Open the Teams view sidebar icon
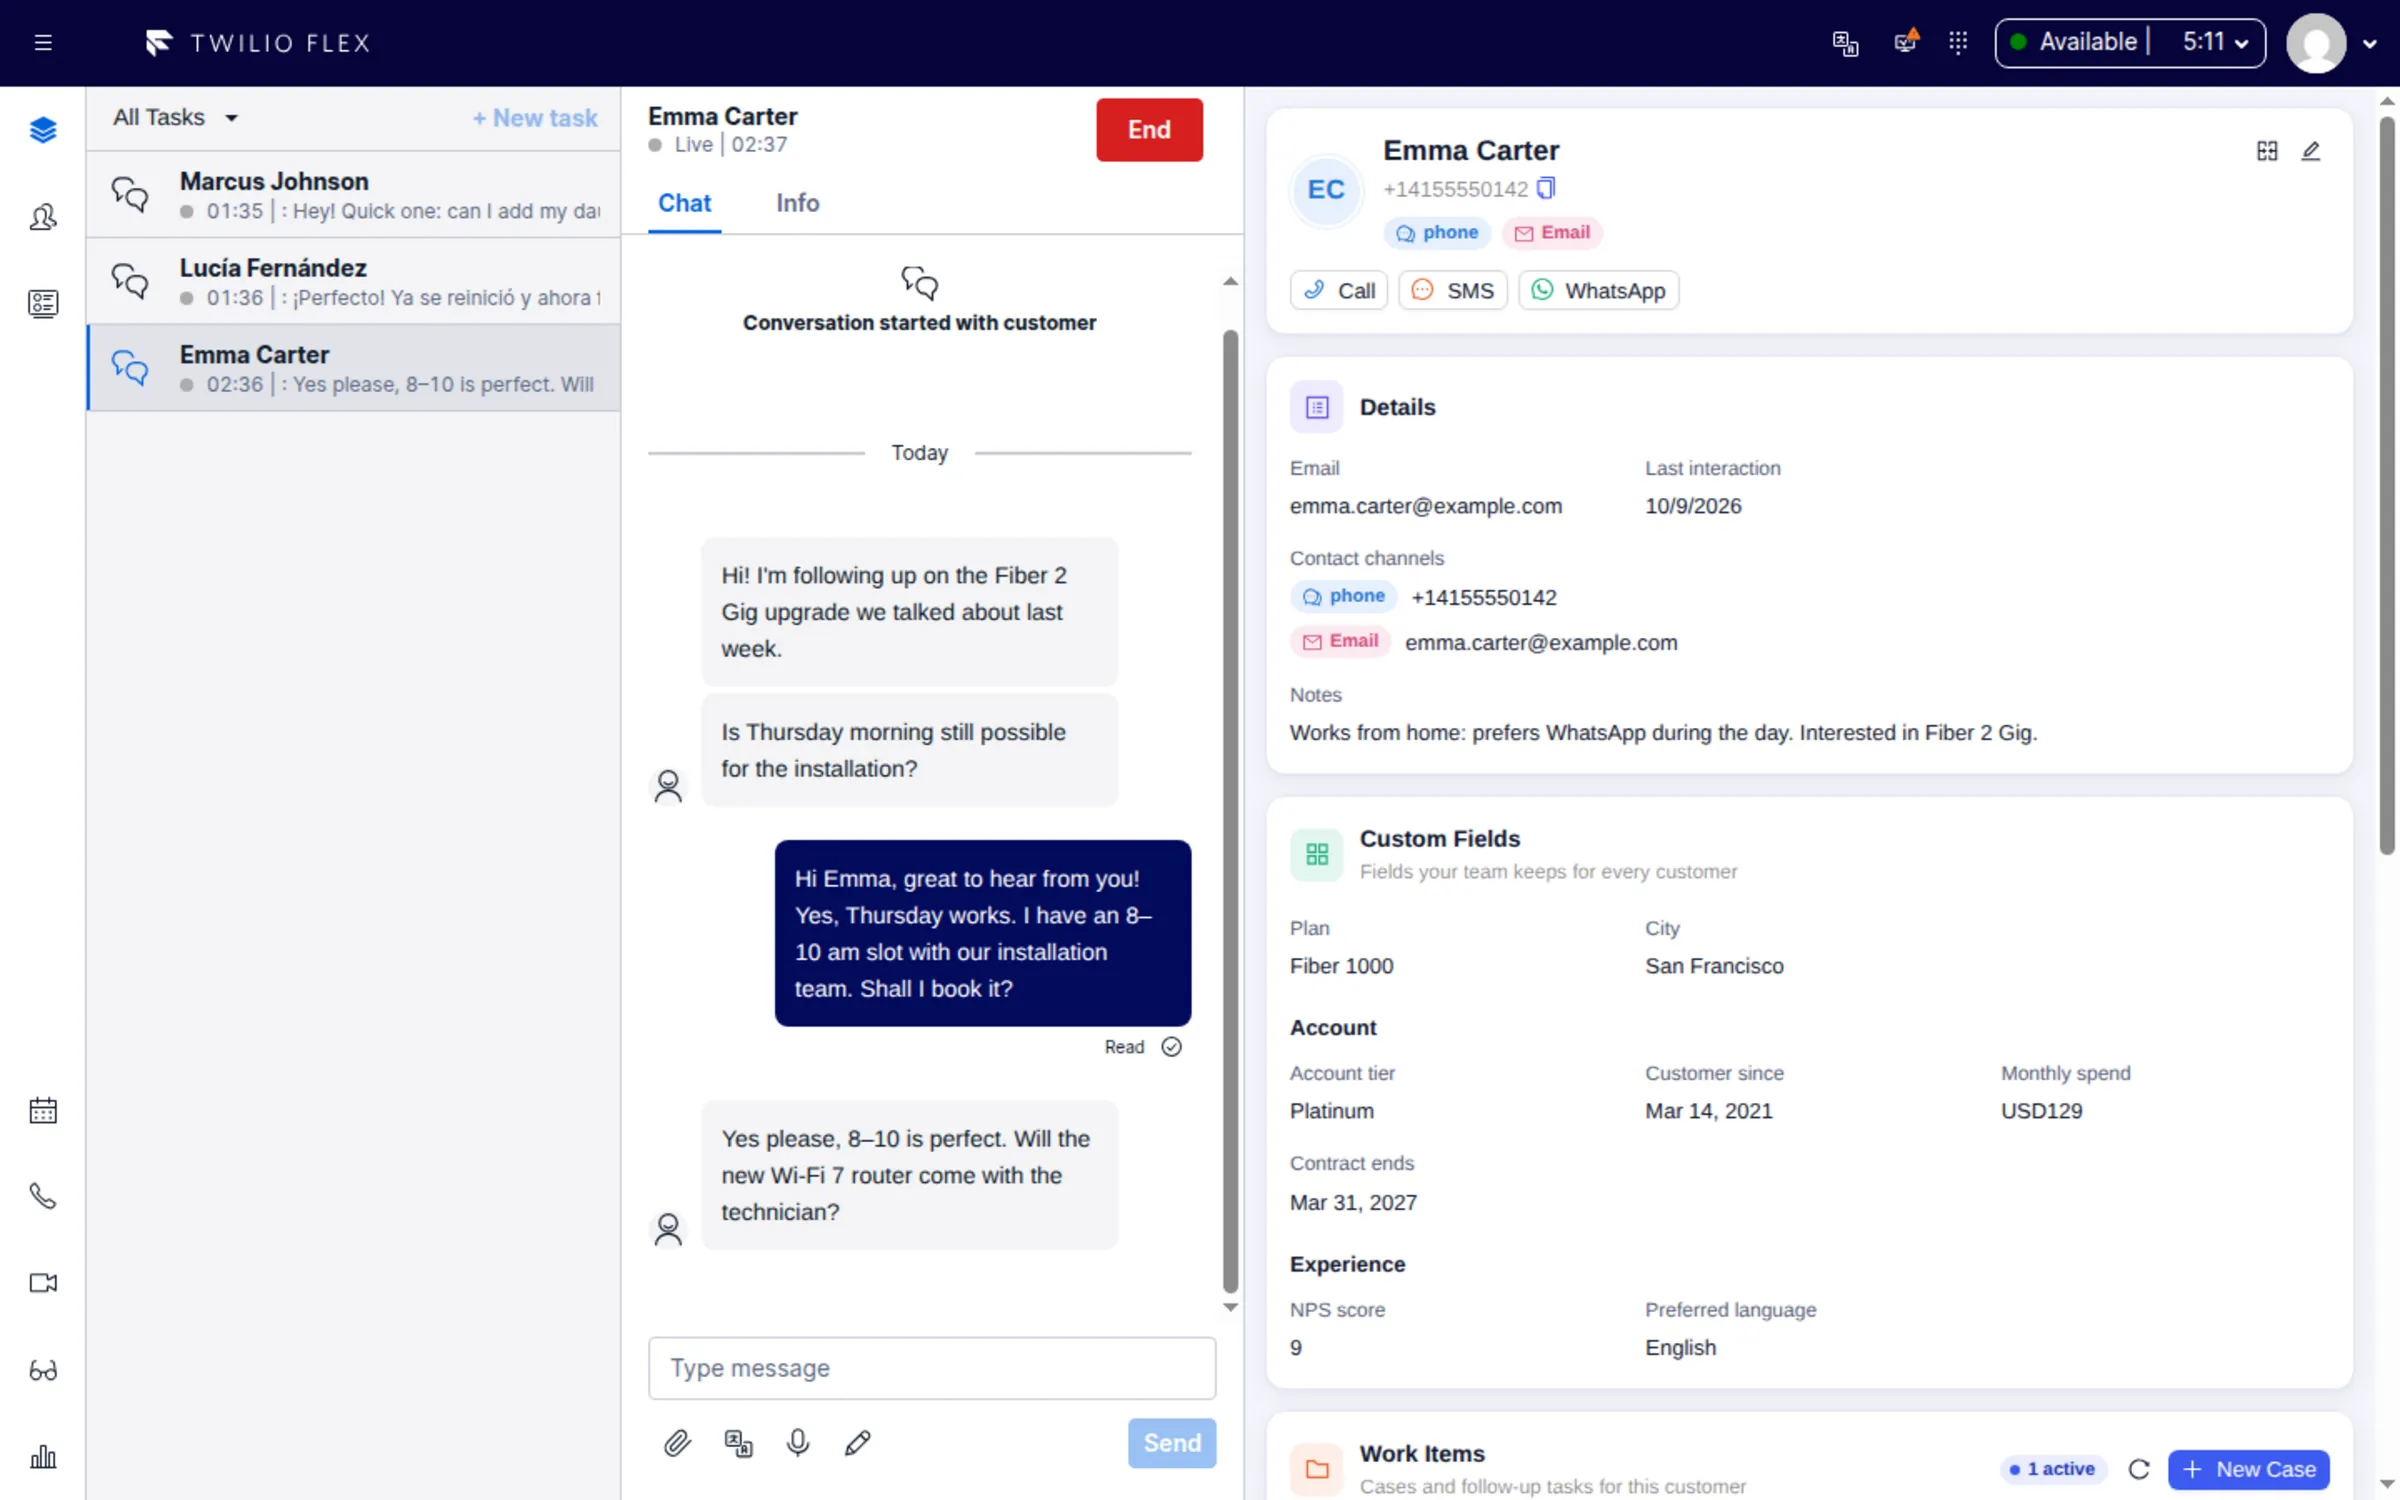 tap(43, 217)
